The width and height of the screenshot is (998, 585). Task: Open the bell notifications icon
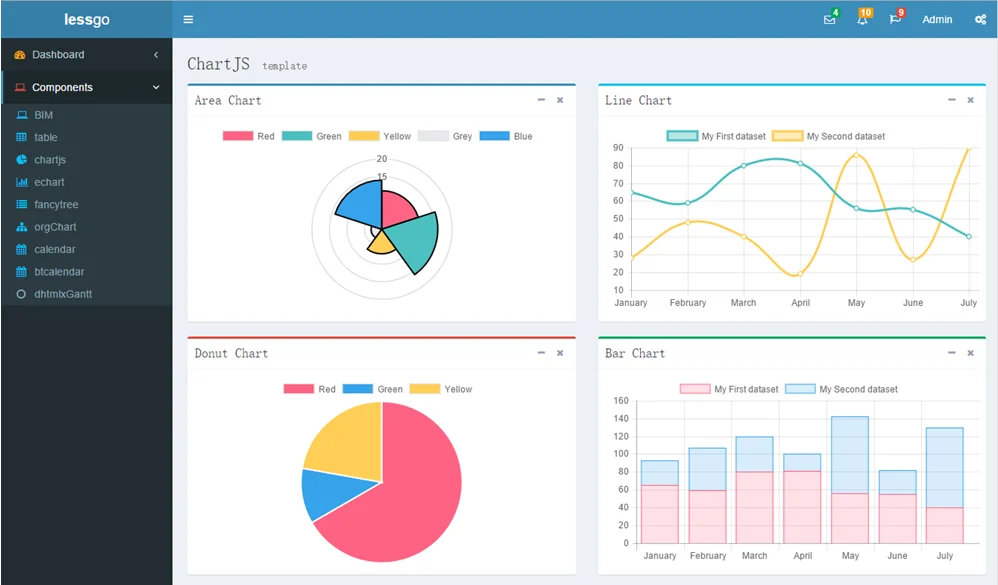pyautogui.click(x=862, y=19)
